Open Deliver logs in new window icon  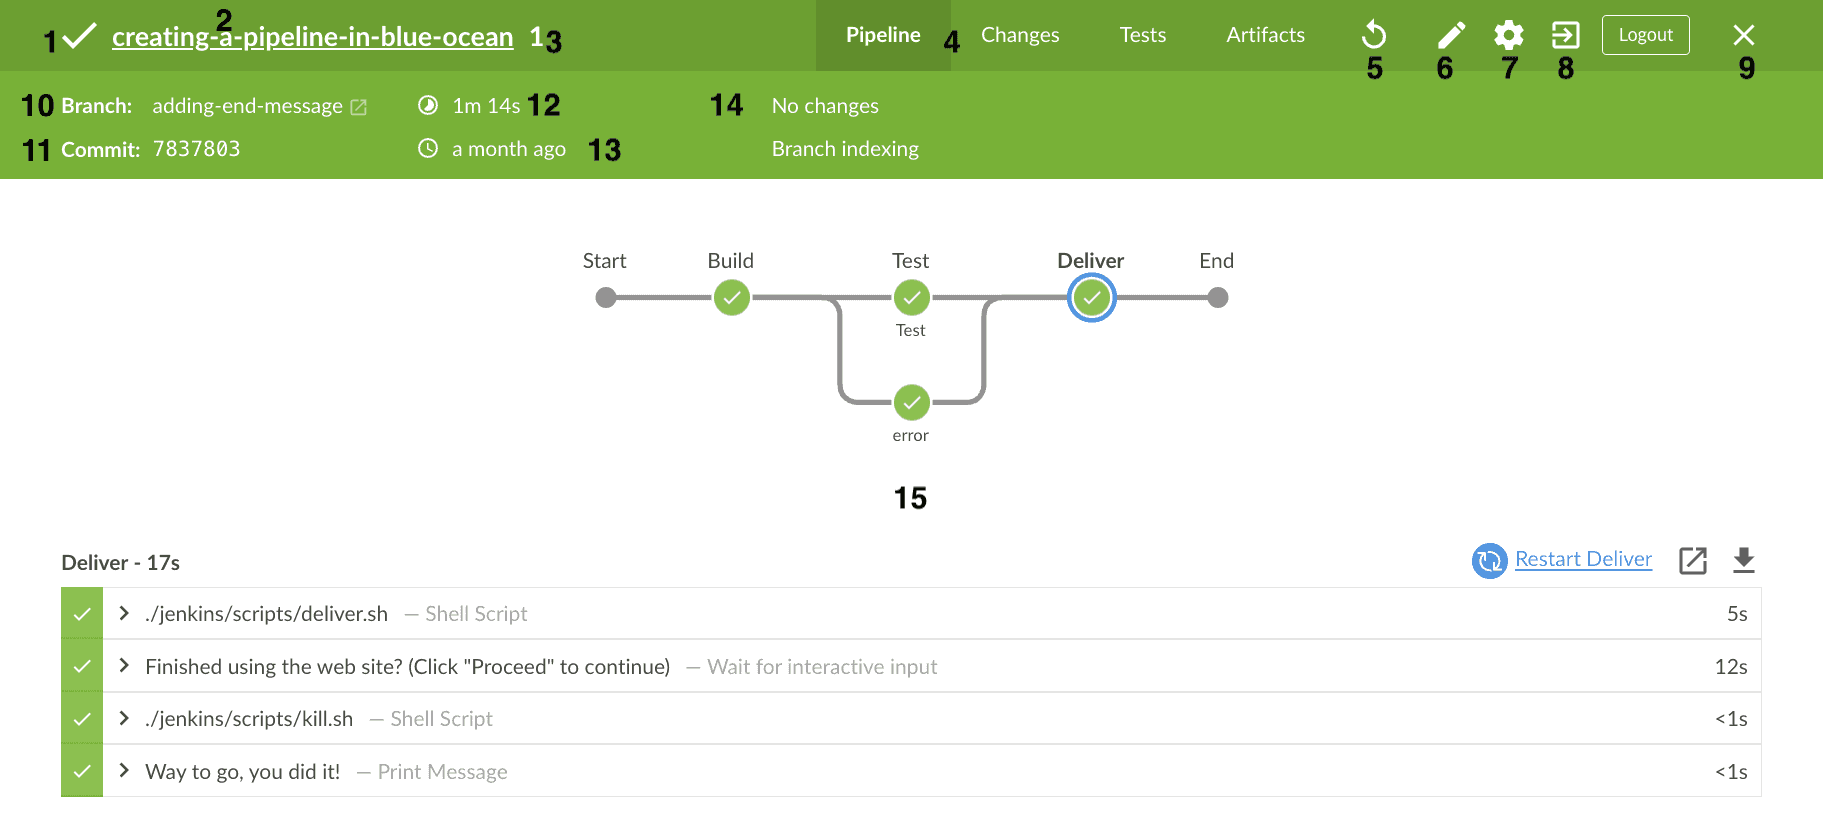[1693, 560]
